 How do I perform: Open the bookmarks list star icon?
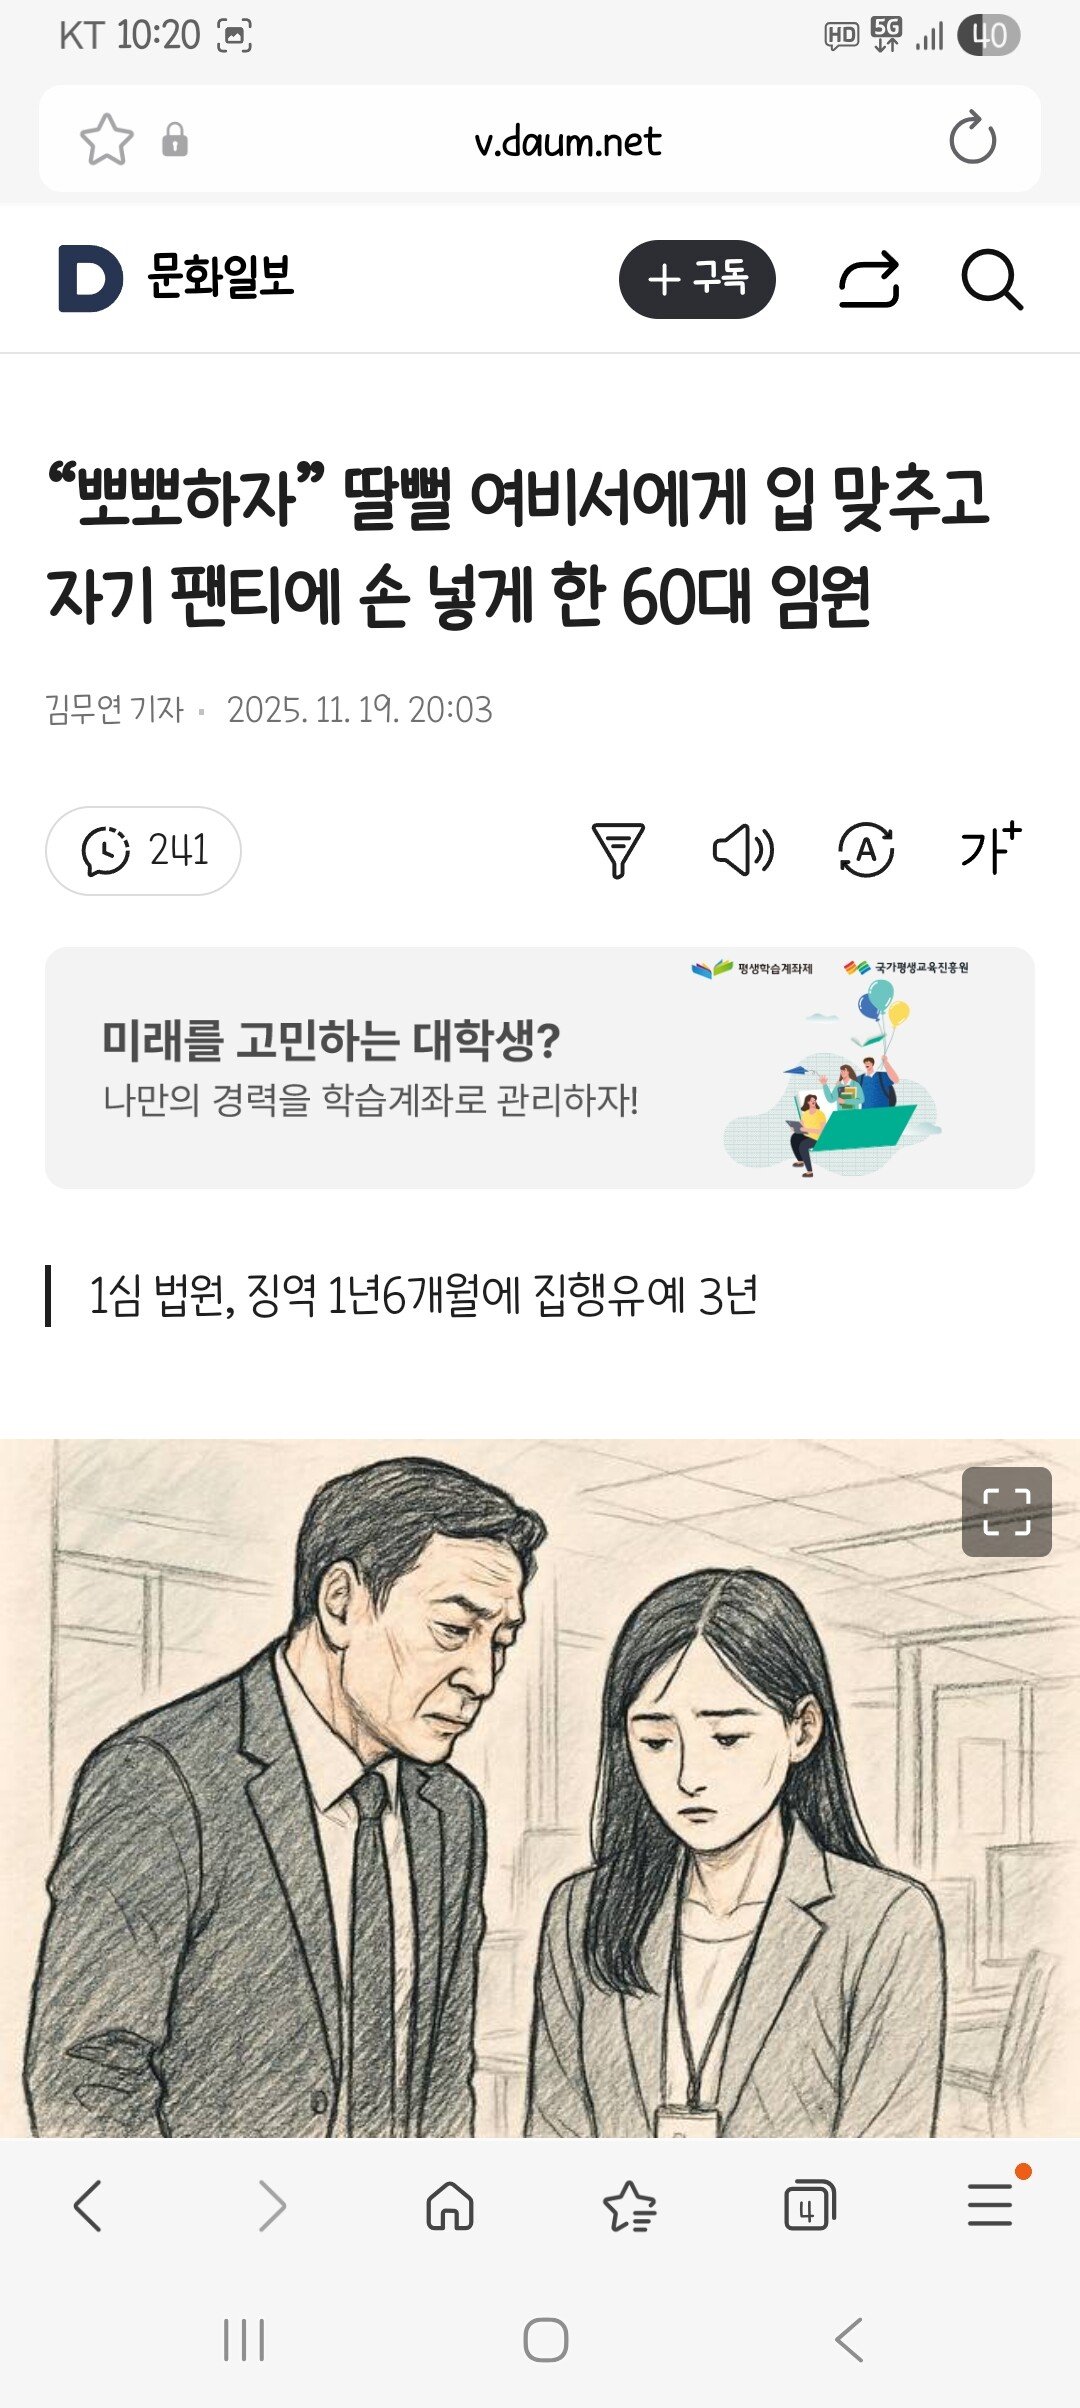tap(630, 2206)
